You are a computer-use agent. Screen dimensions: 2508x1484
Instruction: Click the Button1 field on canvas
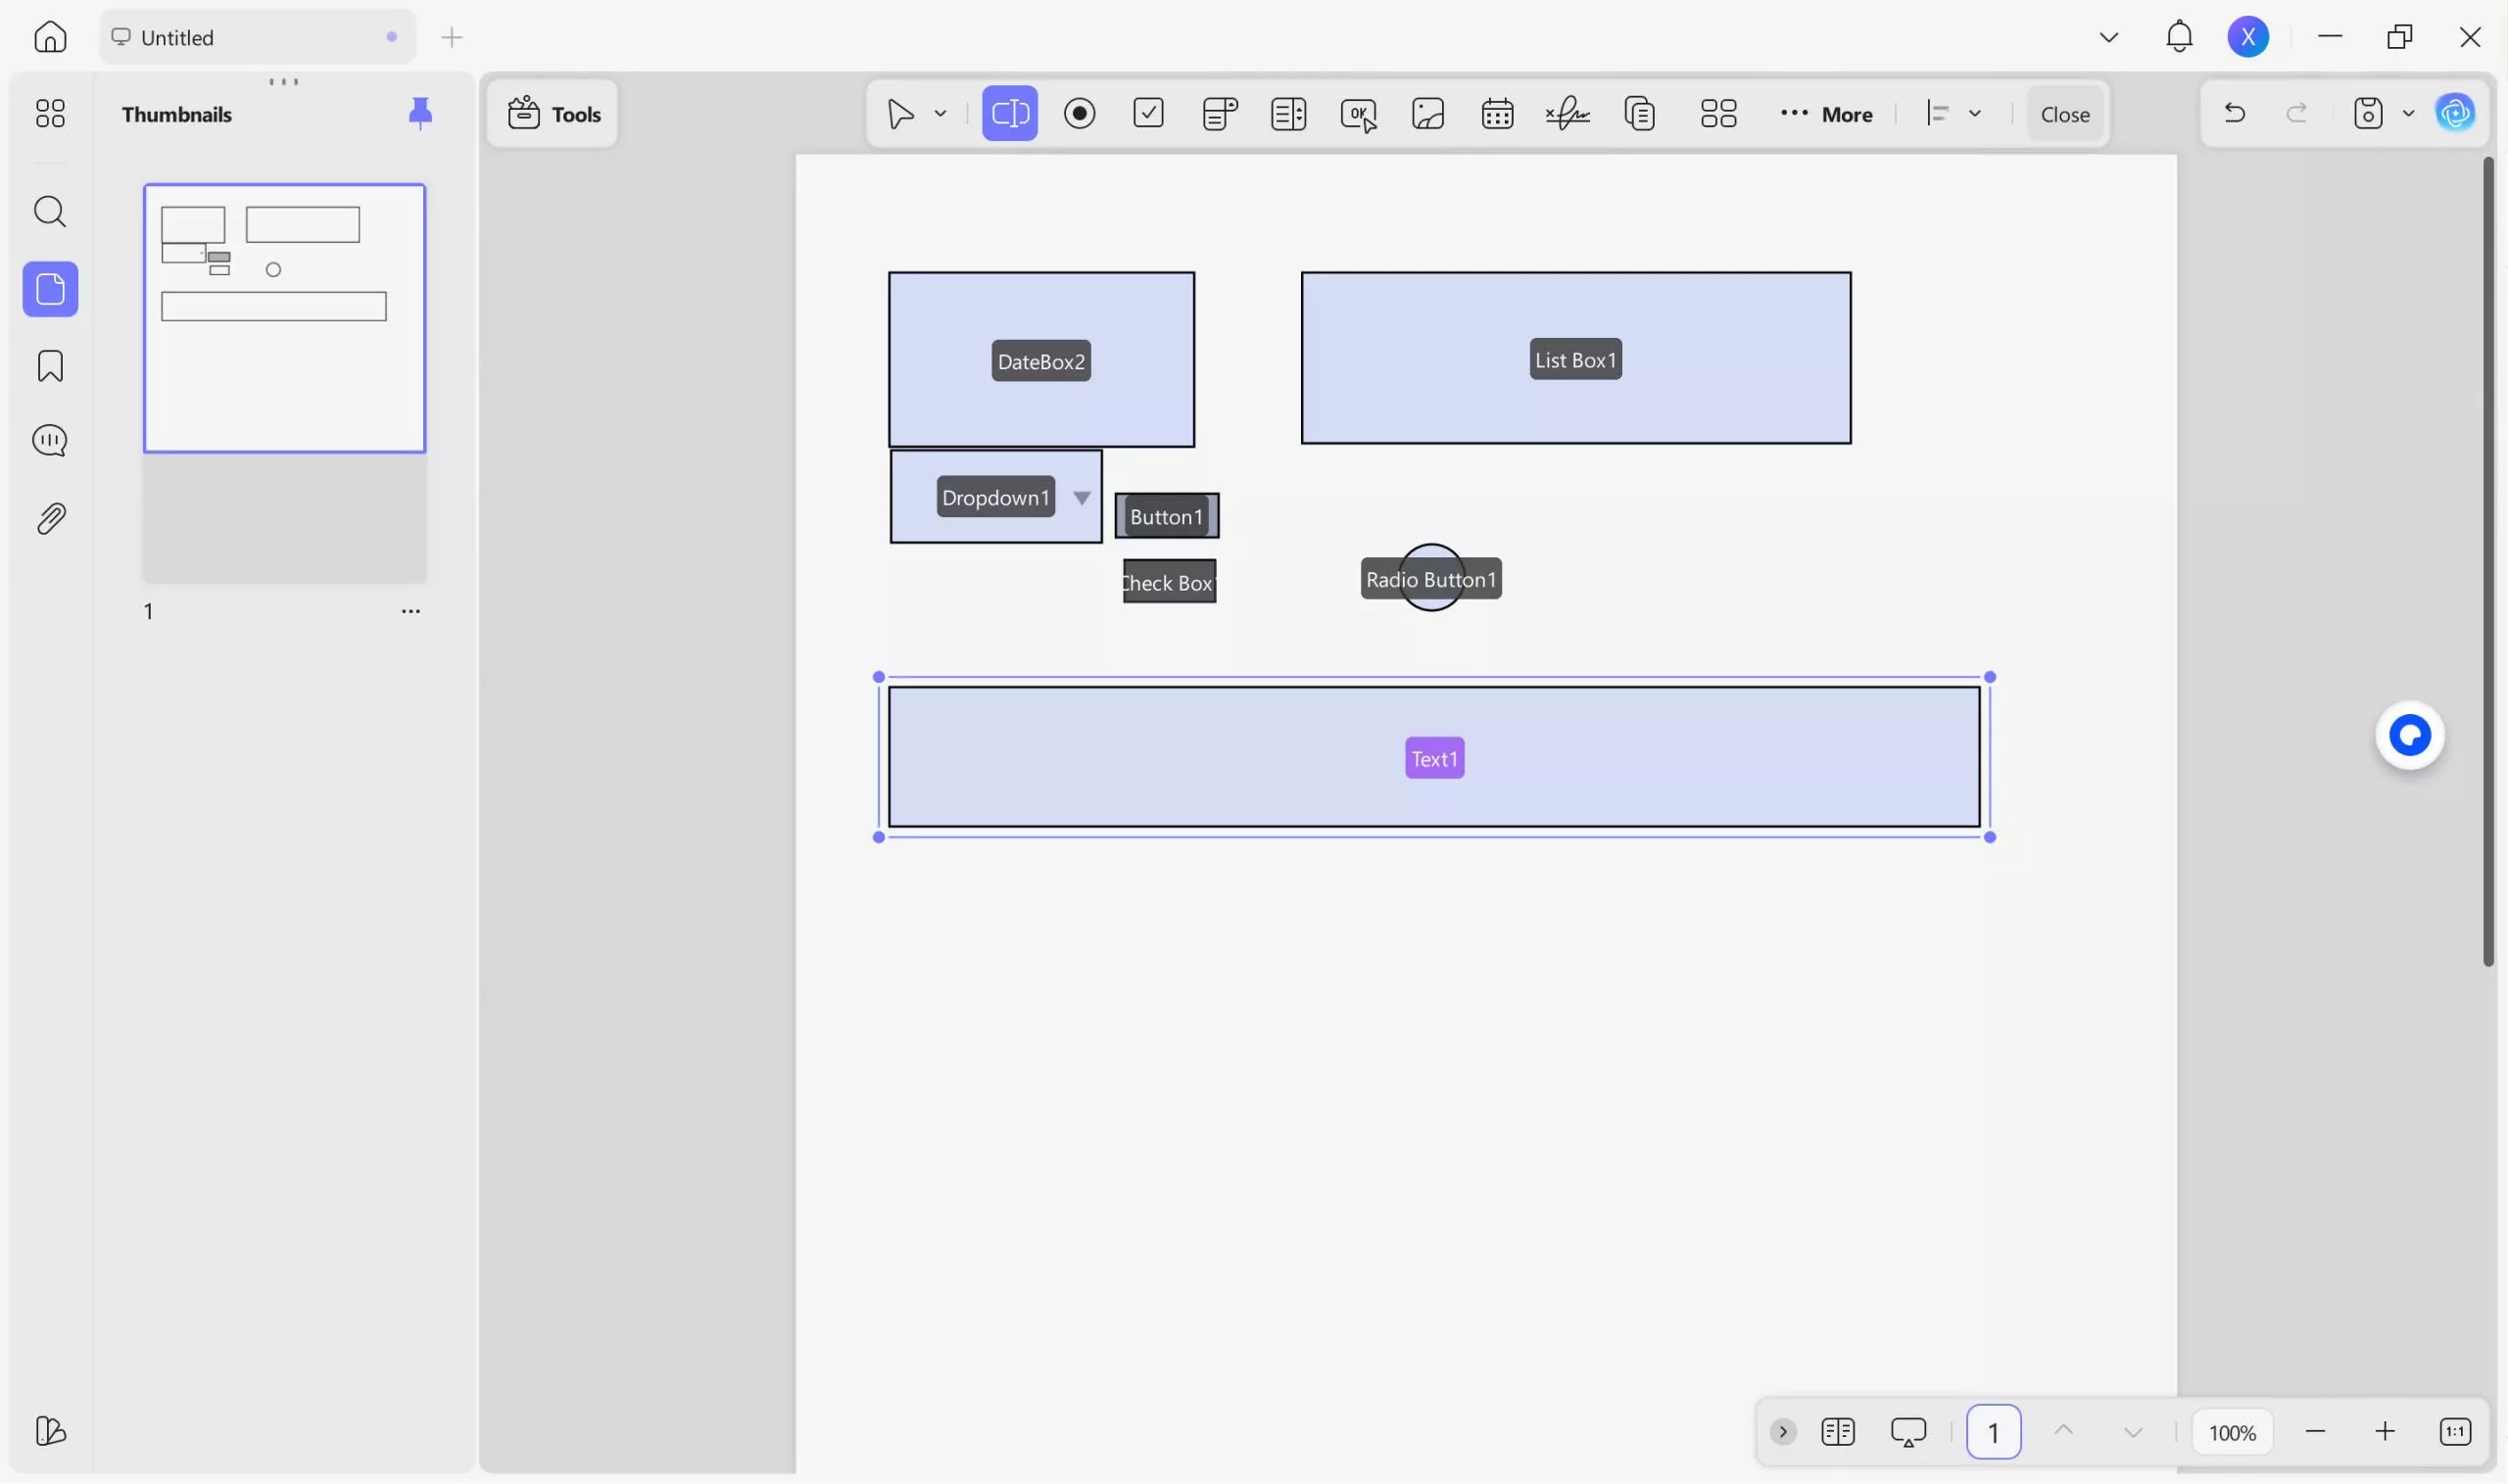[x=1166, y=516]
